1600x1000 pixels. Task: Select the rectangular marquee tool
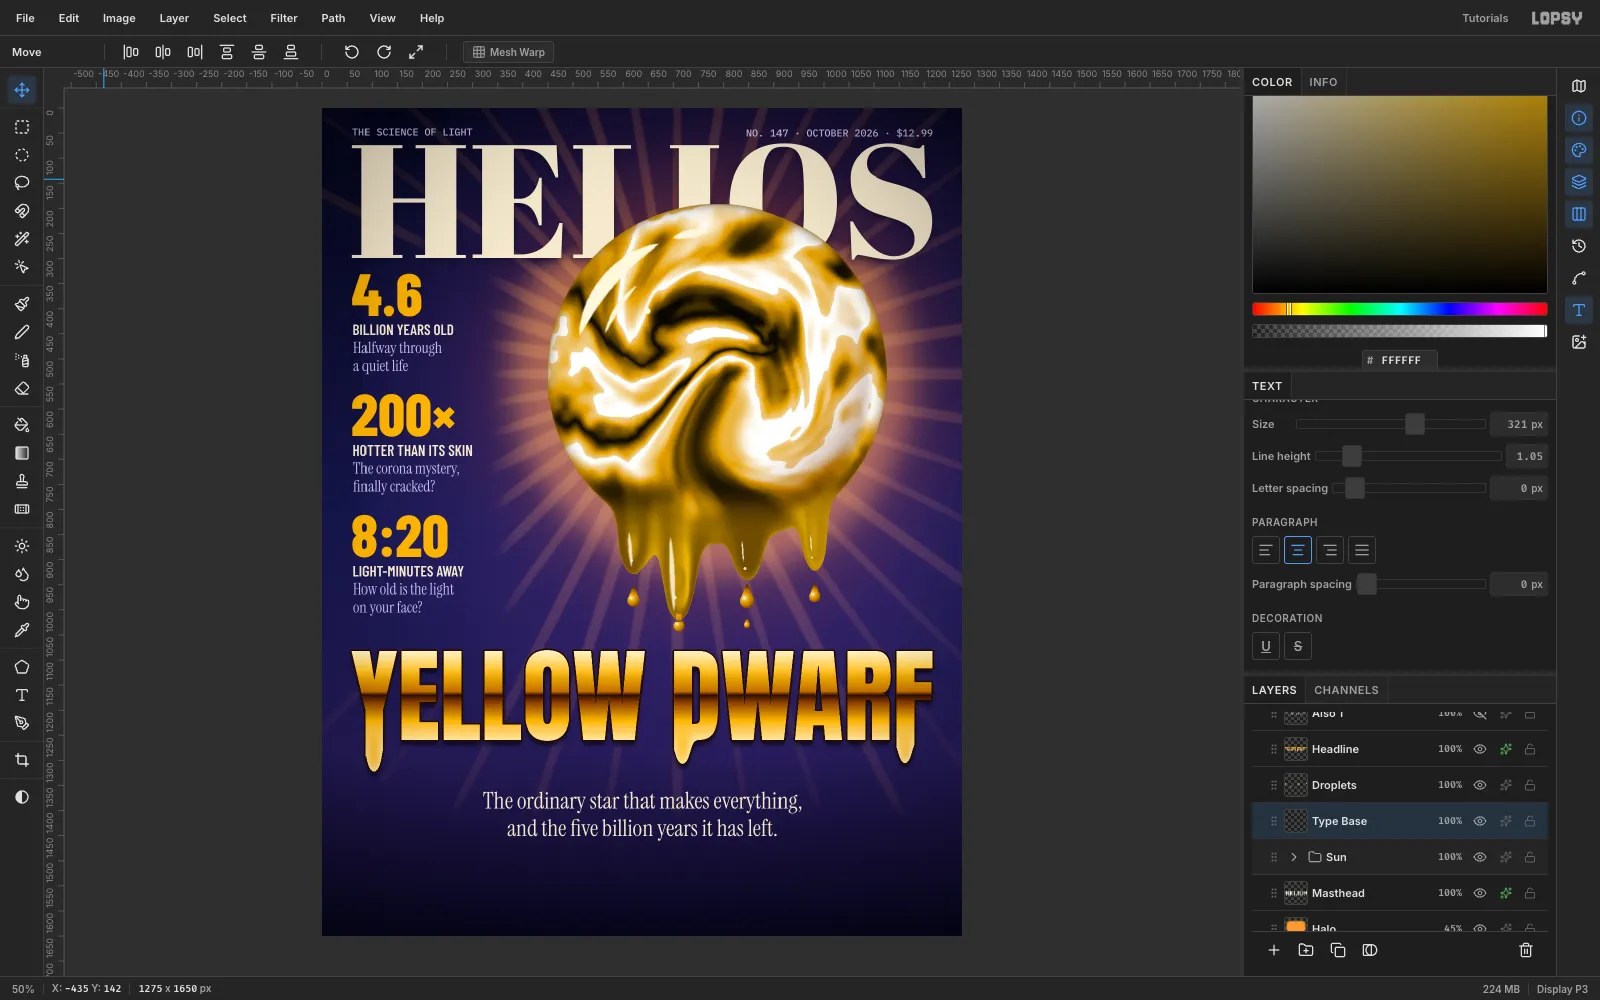pos(22,127)
